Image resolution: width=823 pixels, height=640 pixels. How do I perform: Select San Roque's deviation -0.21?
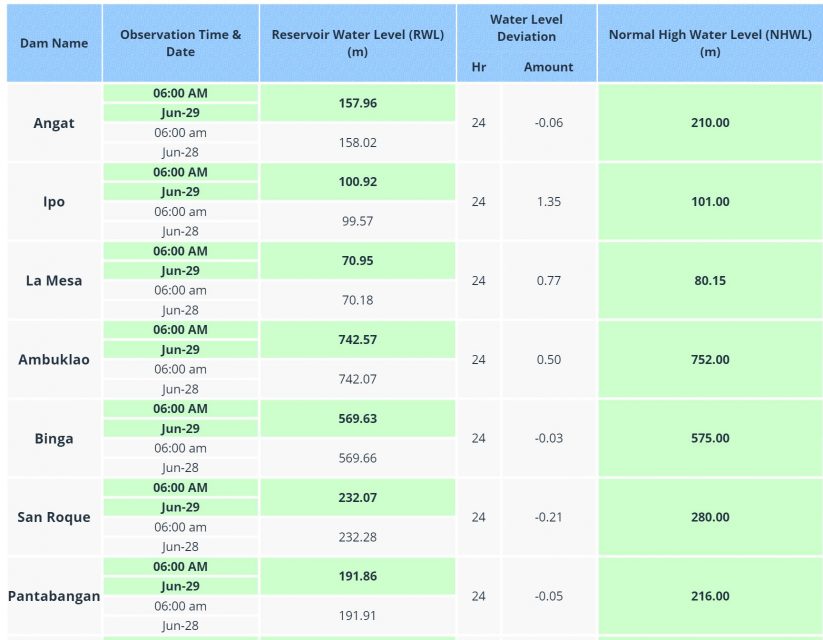pos(548,517)
